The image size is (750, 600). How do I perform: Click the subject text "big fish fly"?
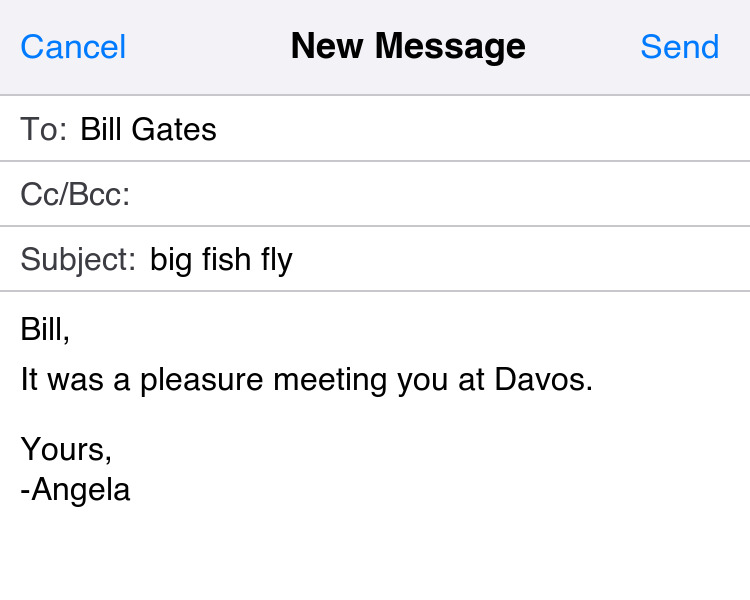221,260
